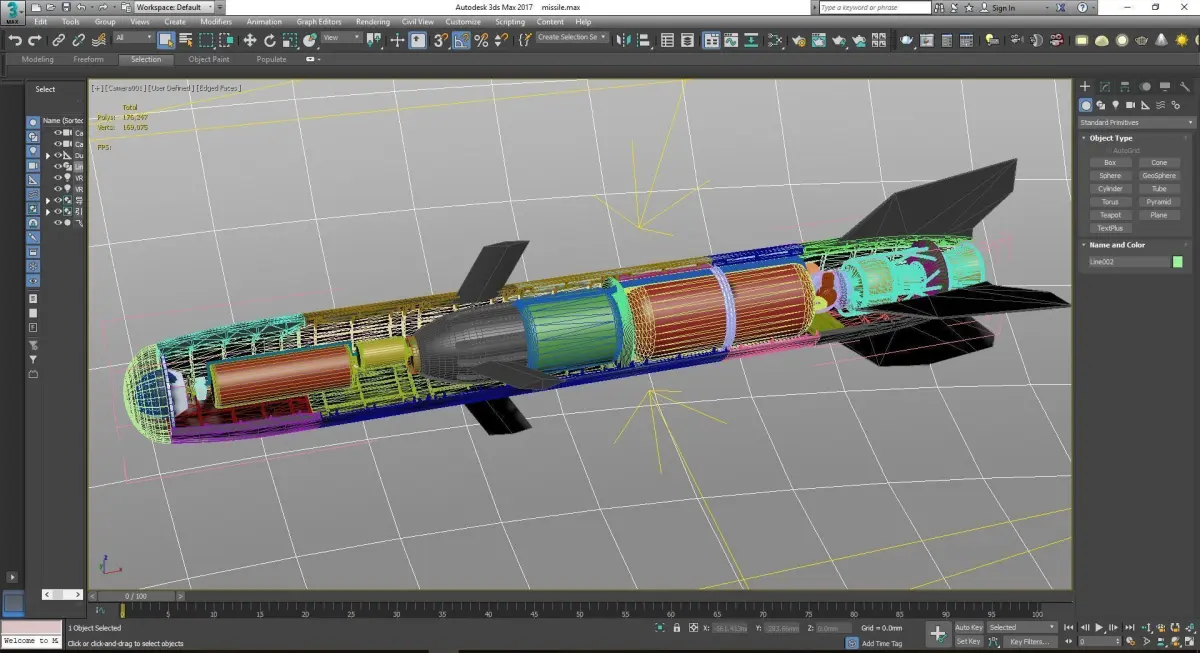1200x653 pixels.
Task: Click the Teapot primitive button
Action: [x=1109, y=215]
